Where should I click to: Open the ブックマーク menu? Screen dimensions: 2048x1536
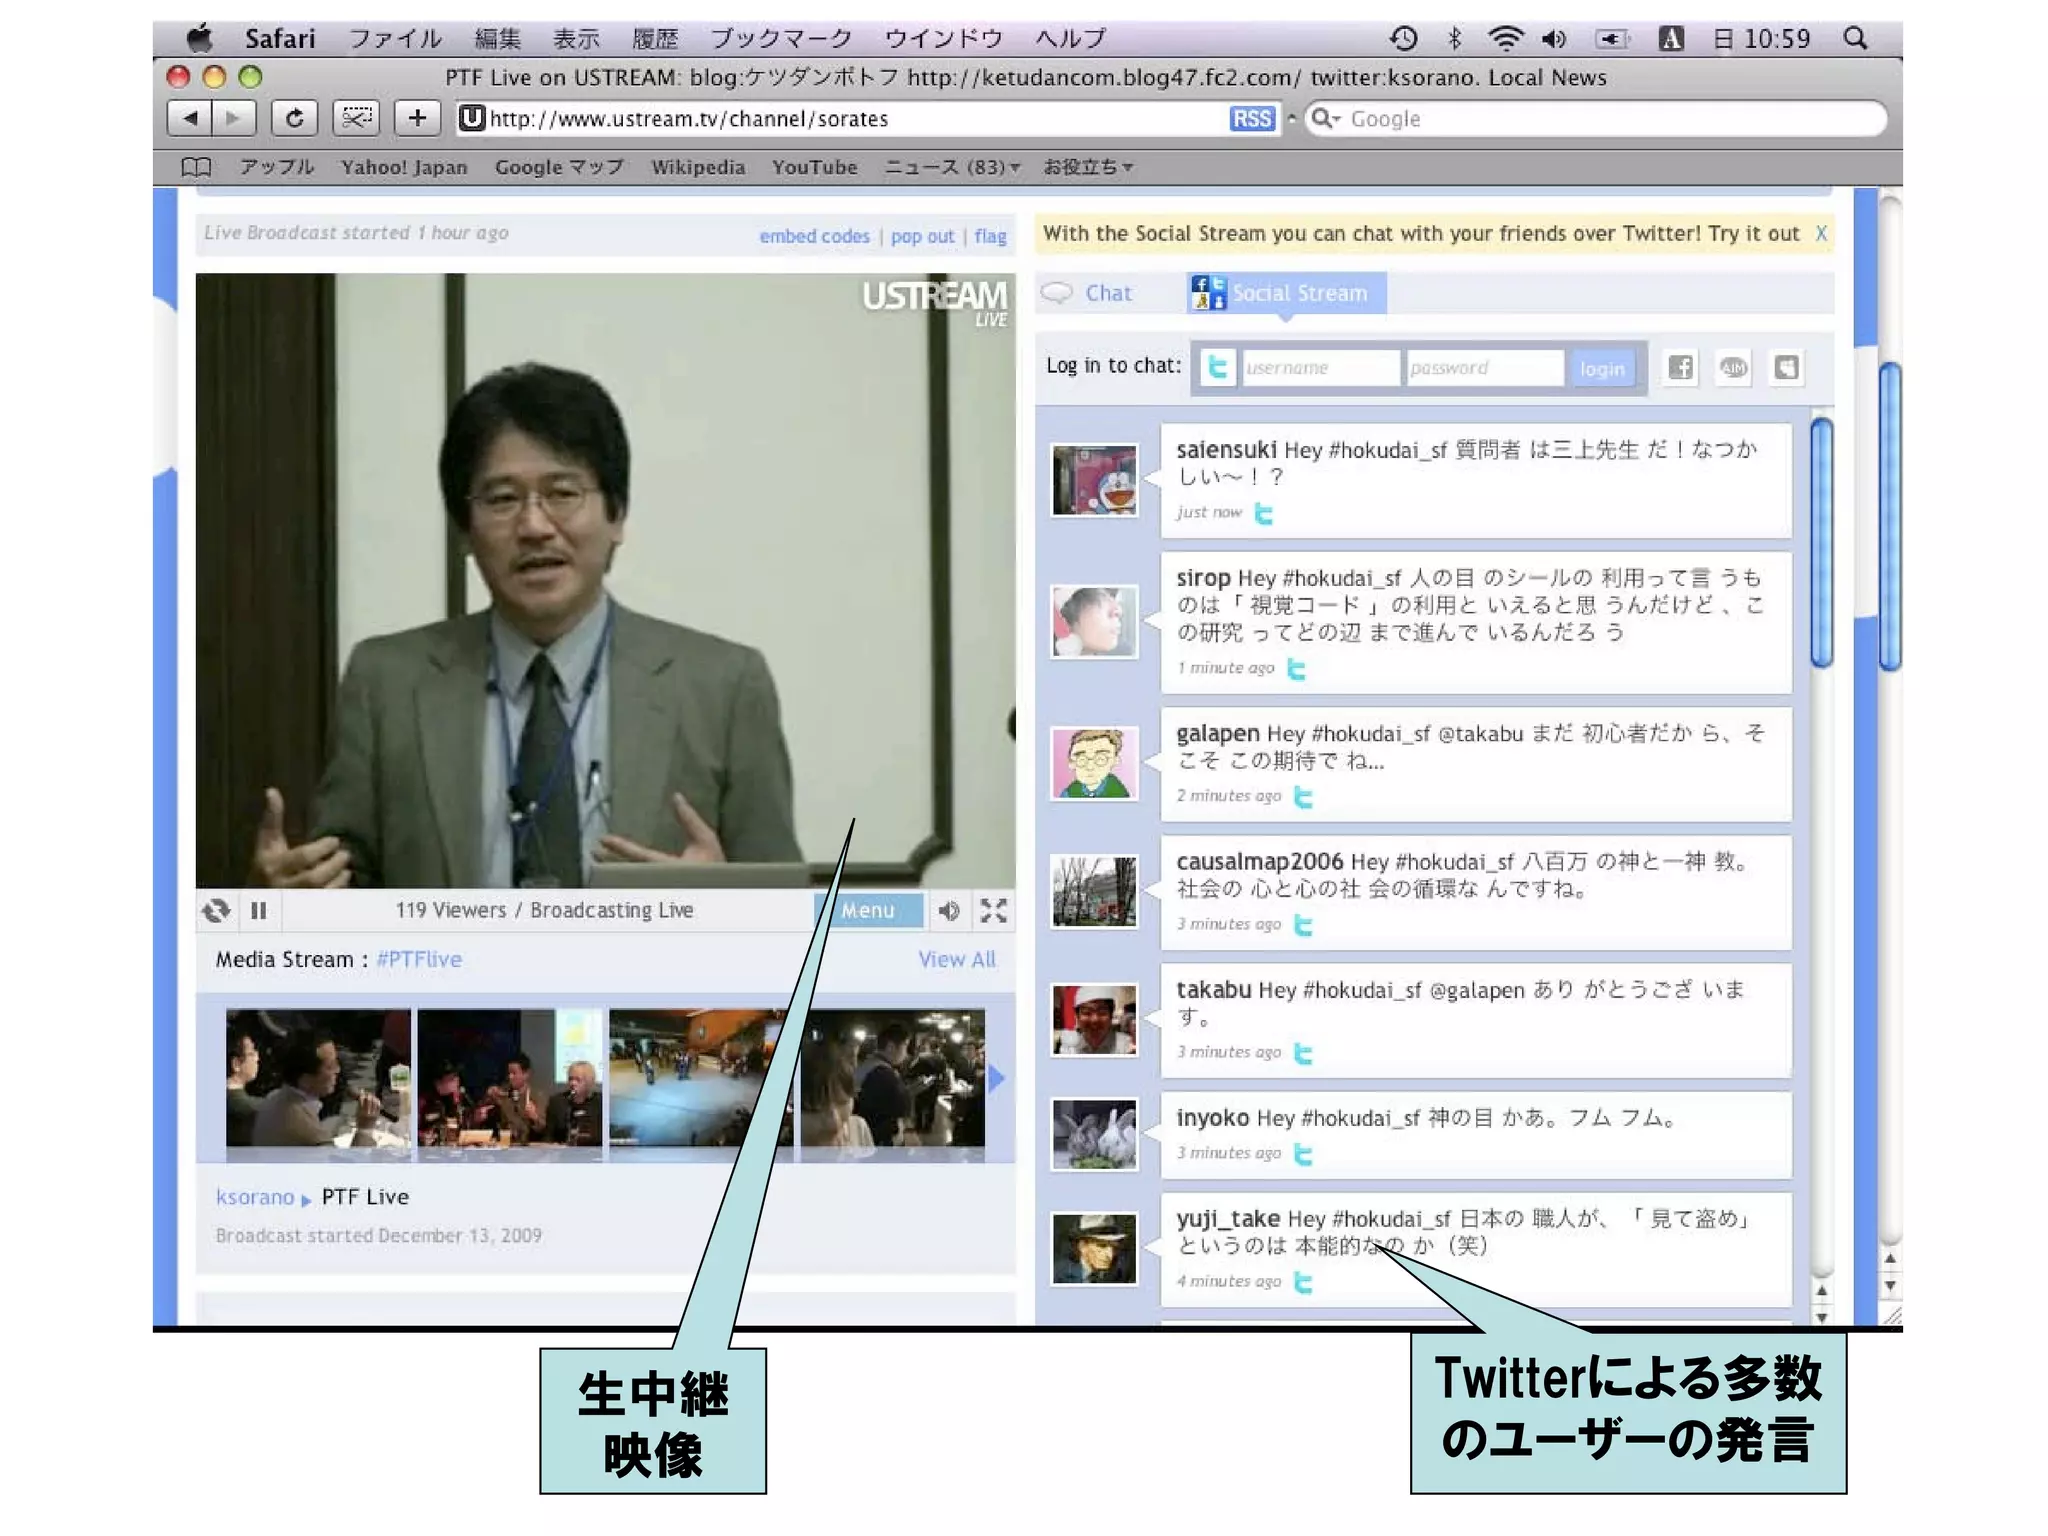click(781, 38)
